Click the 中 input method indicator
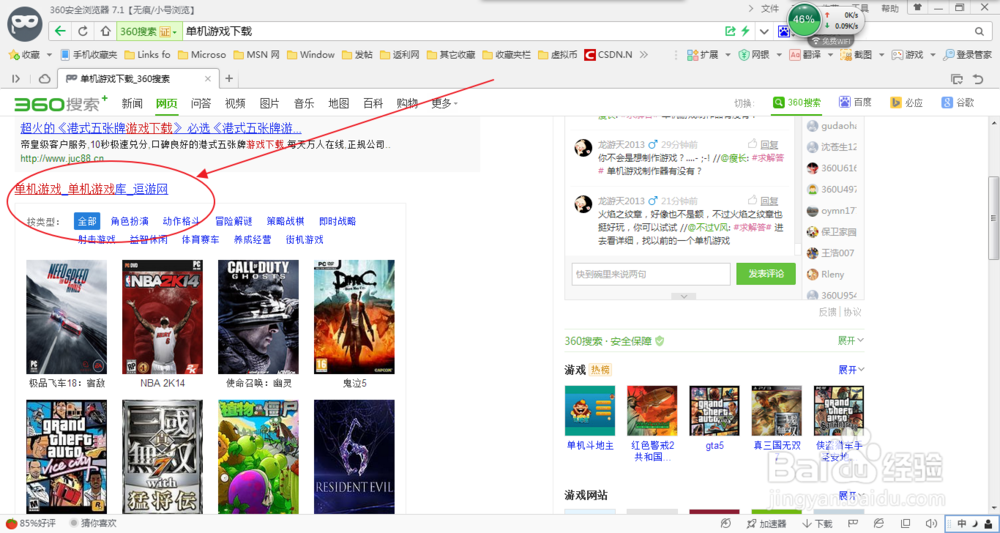 click(x=962, y=524)
